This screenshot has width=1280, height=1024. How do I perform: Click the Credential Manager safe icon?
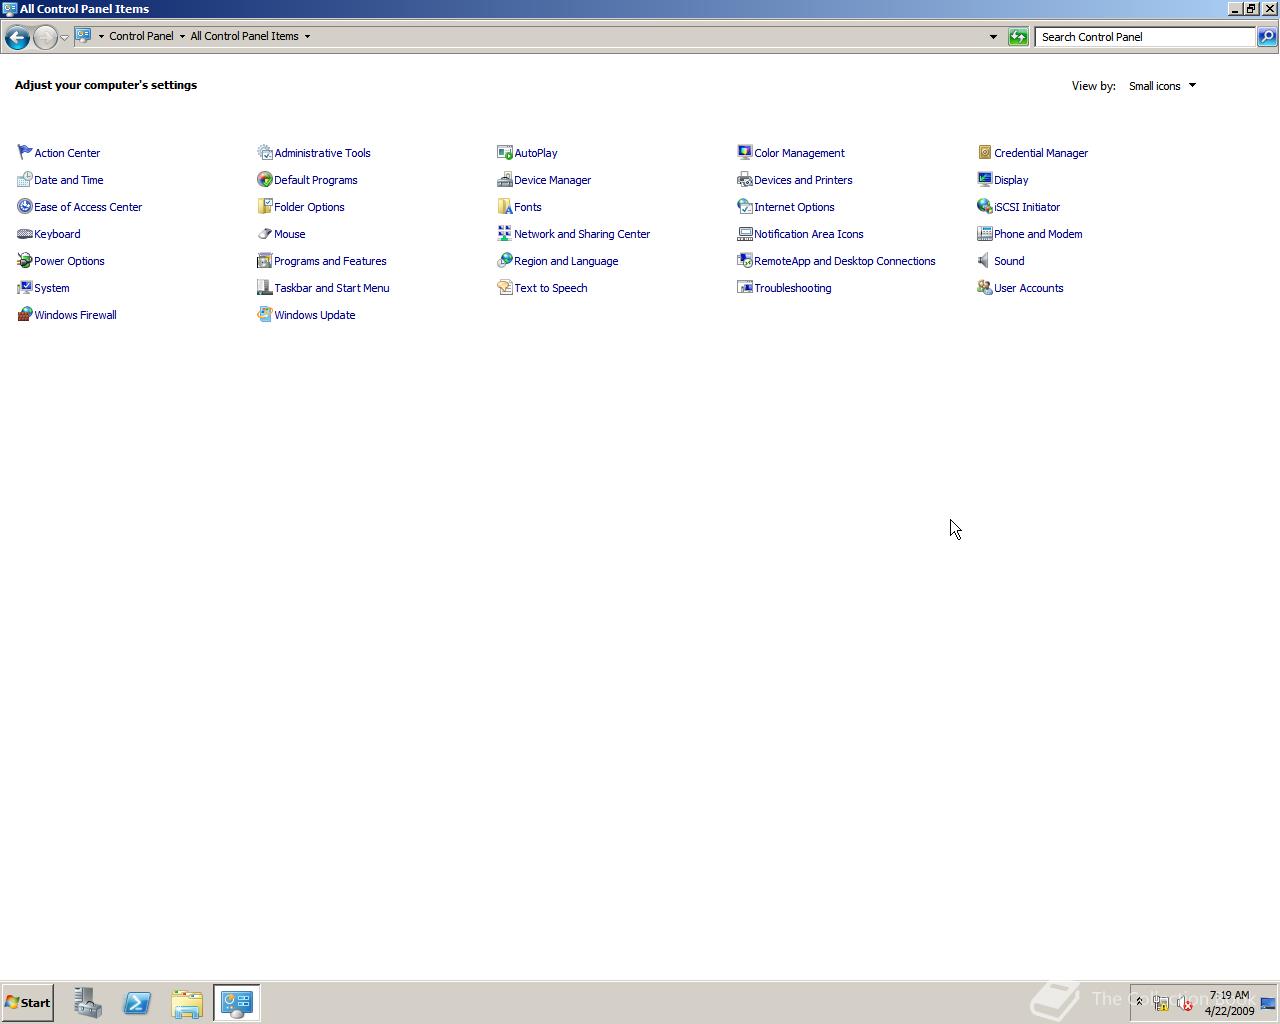coord(985,153)
